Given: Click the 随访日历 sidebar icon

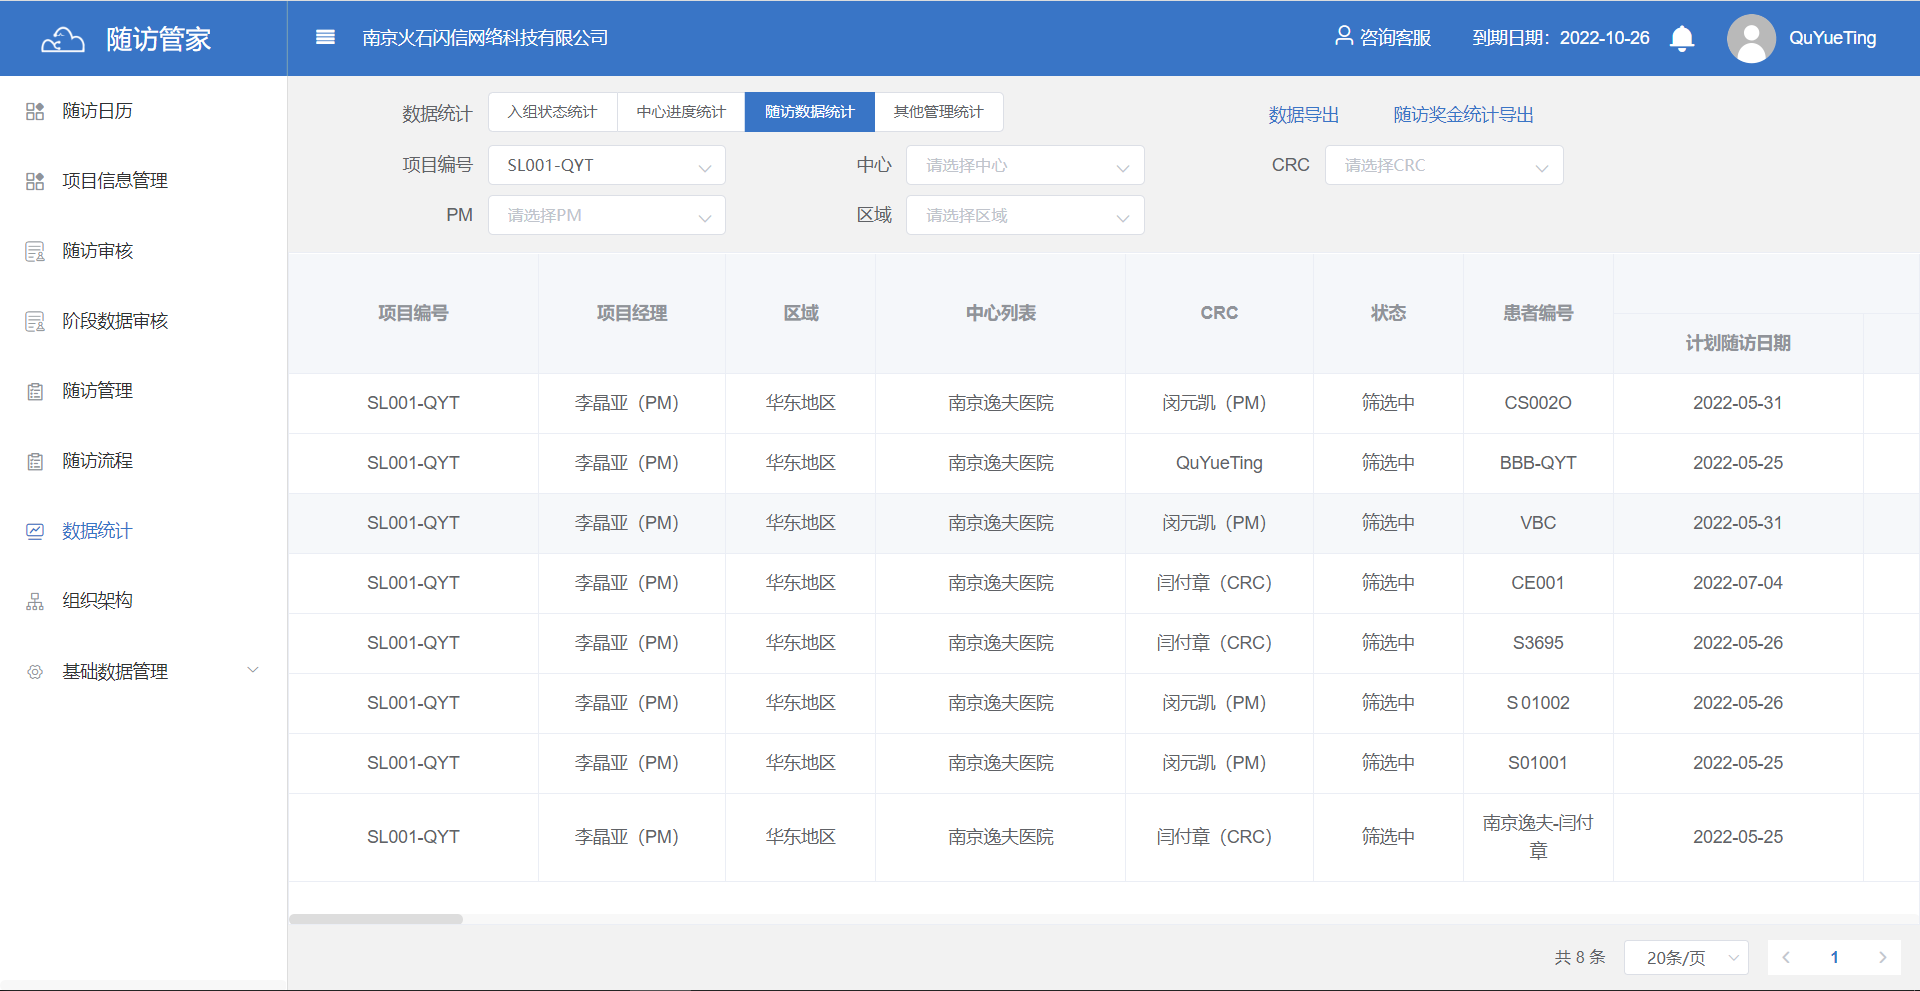Looking at the screenshot, I should point(35,111).
